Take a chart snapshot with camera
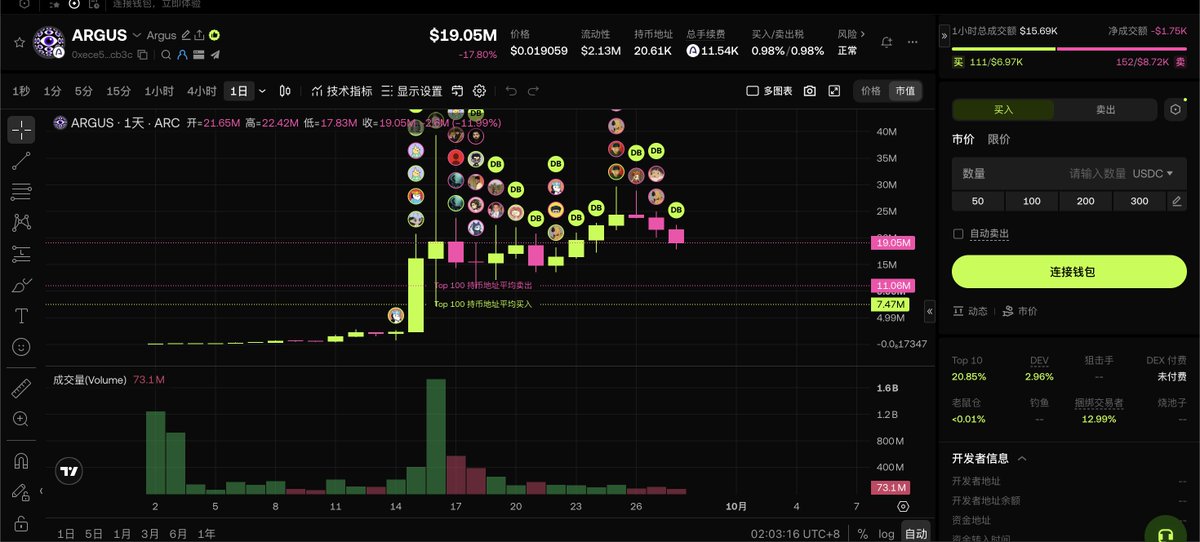Image resolution: width=1200 pixels, height=542 pixels. [808, 91]
